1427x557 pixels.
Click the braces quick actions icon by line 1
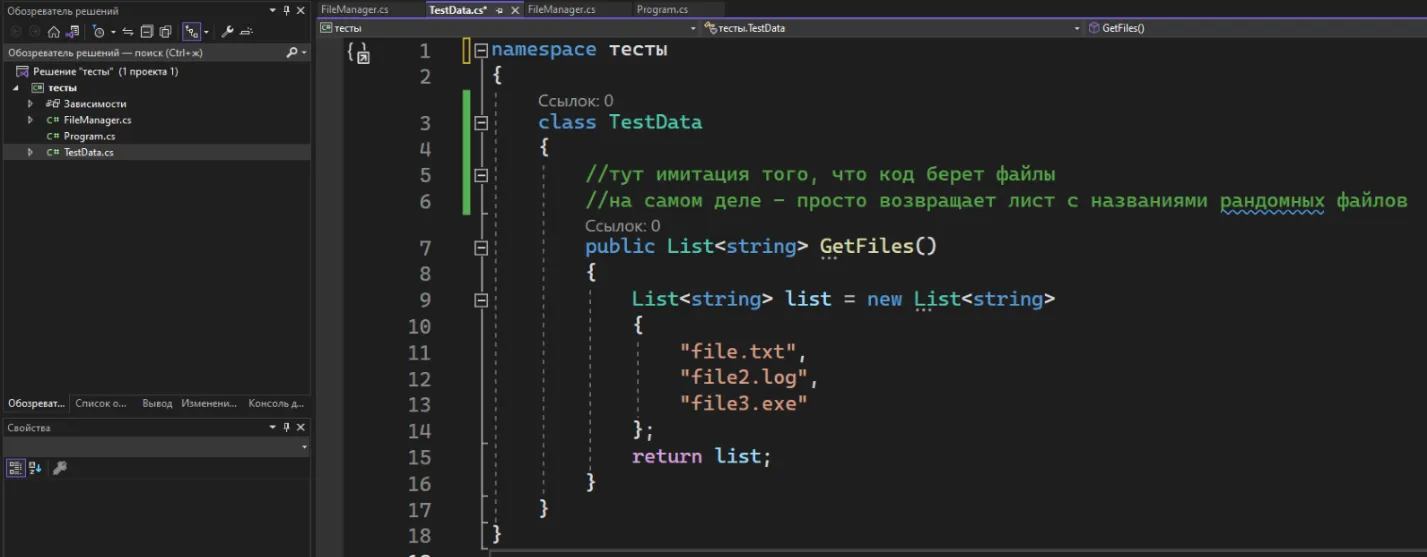pos(358,52)
